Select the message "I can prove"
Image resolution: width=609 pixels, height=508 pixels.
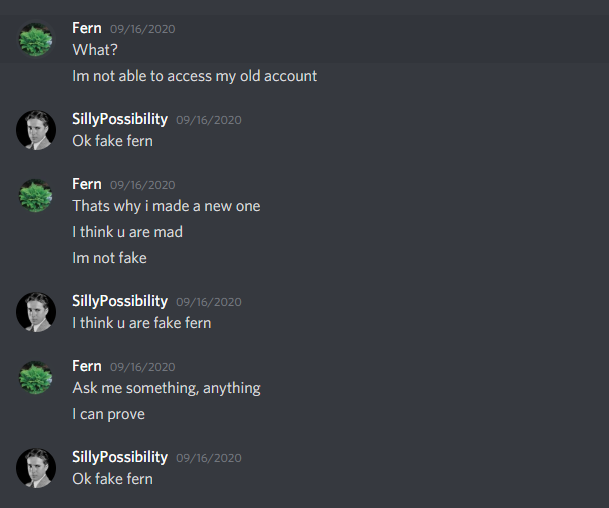108,414
